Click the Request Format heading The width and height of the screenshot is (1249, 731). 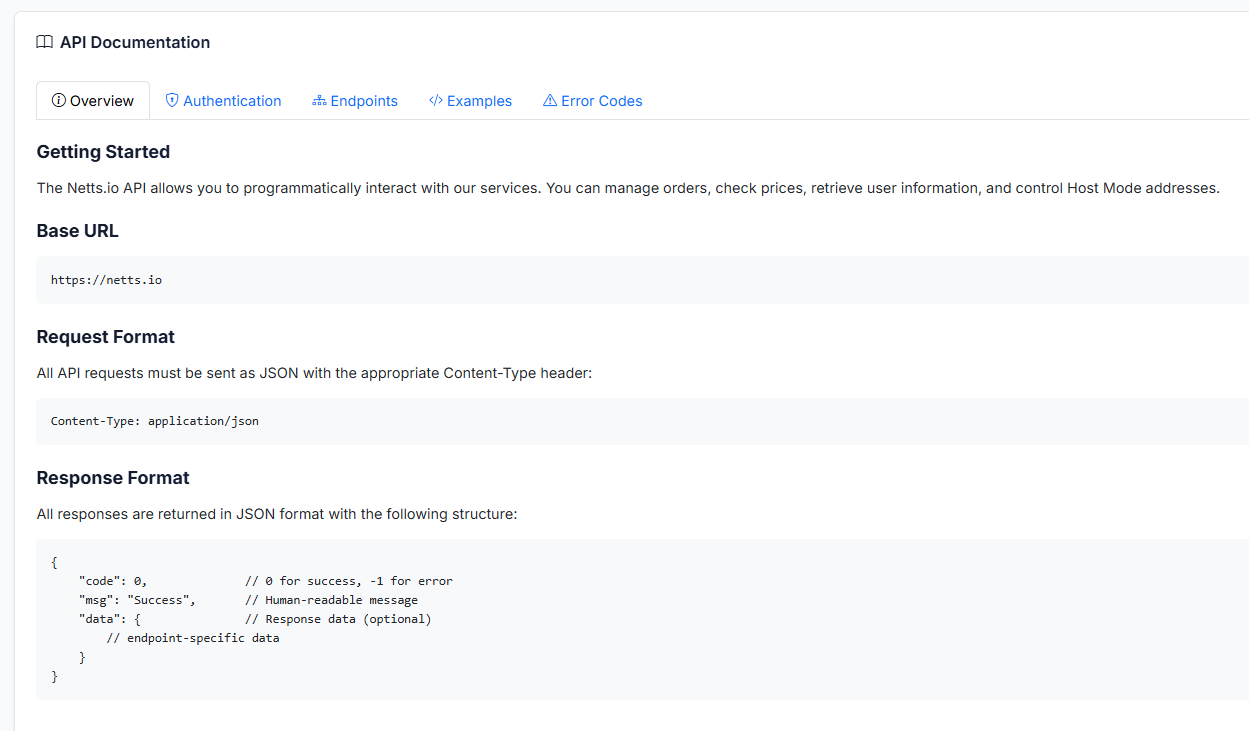[x=105, y=337]
